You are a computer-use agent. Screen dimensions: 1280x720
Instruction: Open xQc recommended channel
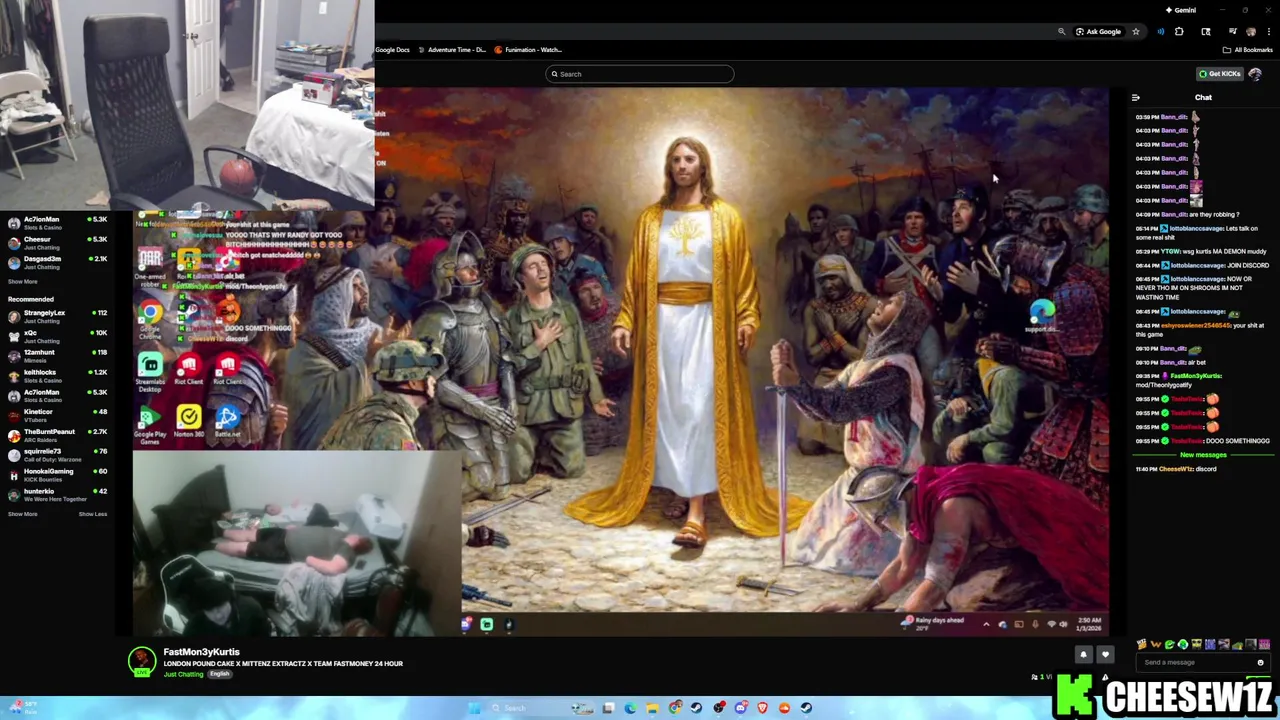[x=58, y=337]
